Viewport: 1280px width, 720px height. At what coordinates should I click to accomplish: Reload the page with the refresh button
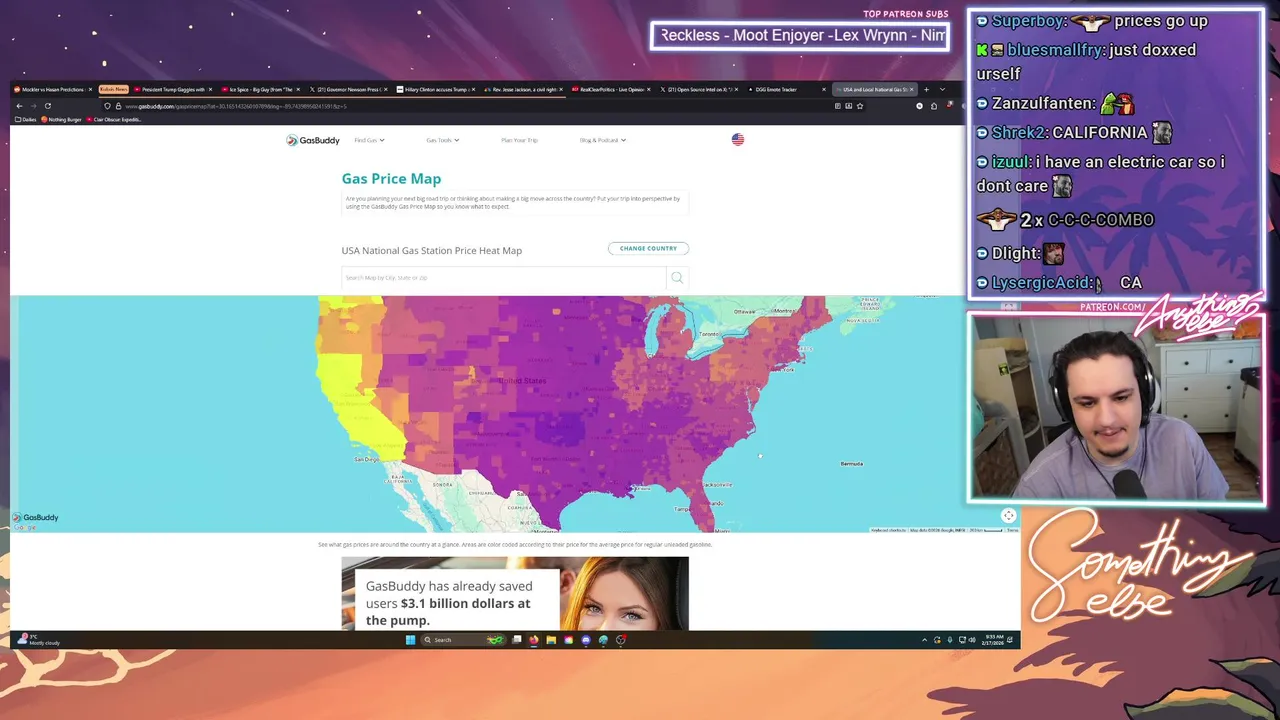(x=47, y=106)
